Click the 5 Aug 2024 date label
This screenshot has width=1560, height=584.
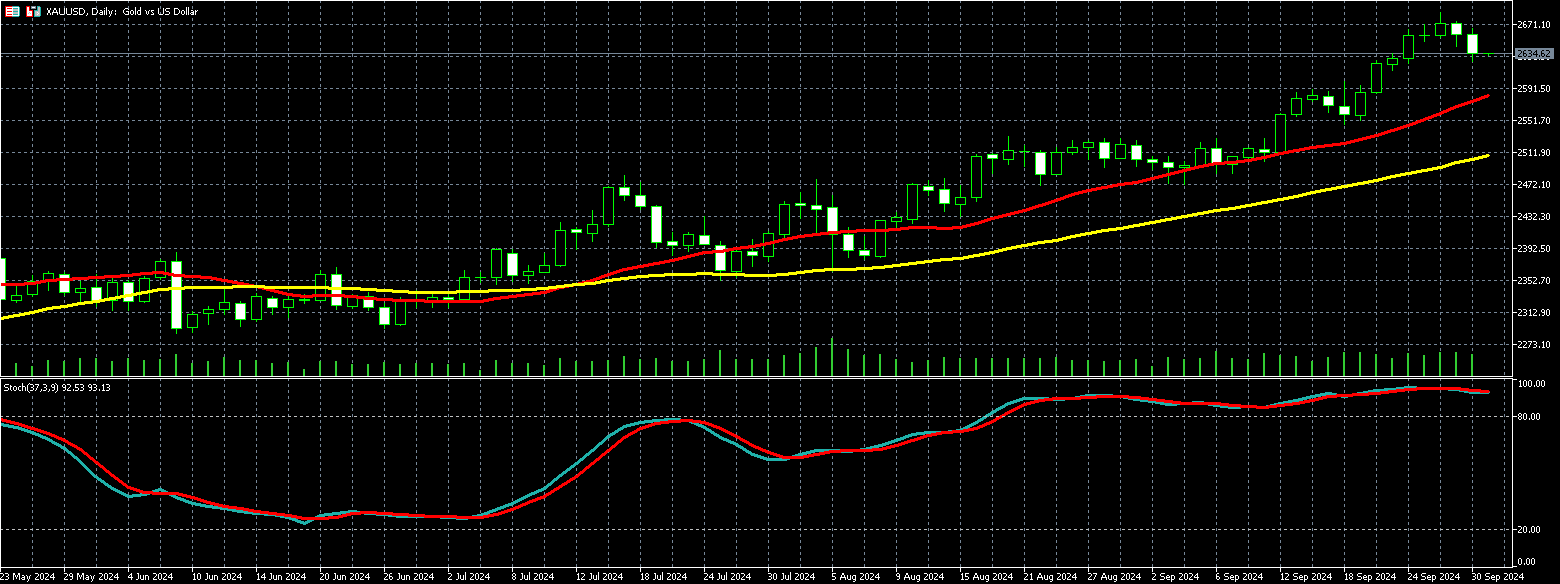tap(855, 577)
